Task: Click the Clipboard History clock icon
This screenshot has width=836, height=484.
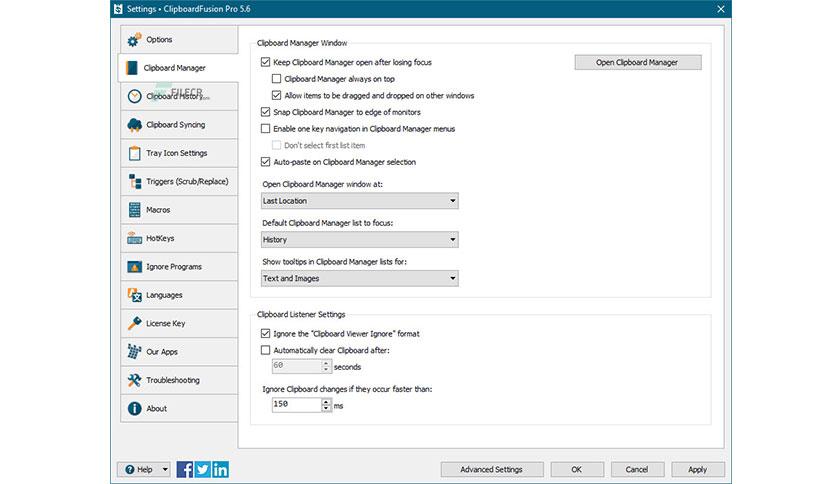Action: pos(134,96)
